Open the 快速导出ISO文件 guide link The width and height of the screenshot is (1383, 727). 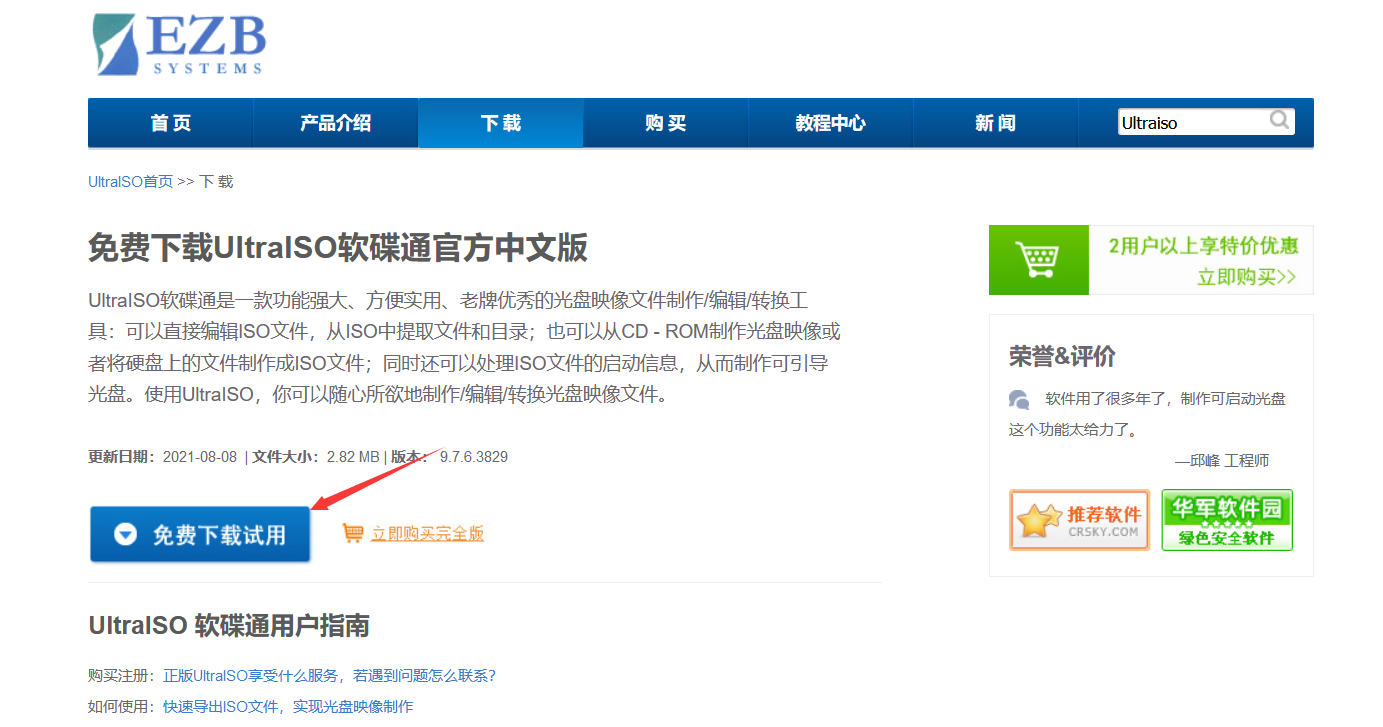[288, 707]
